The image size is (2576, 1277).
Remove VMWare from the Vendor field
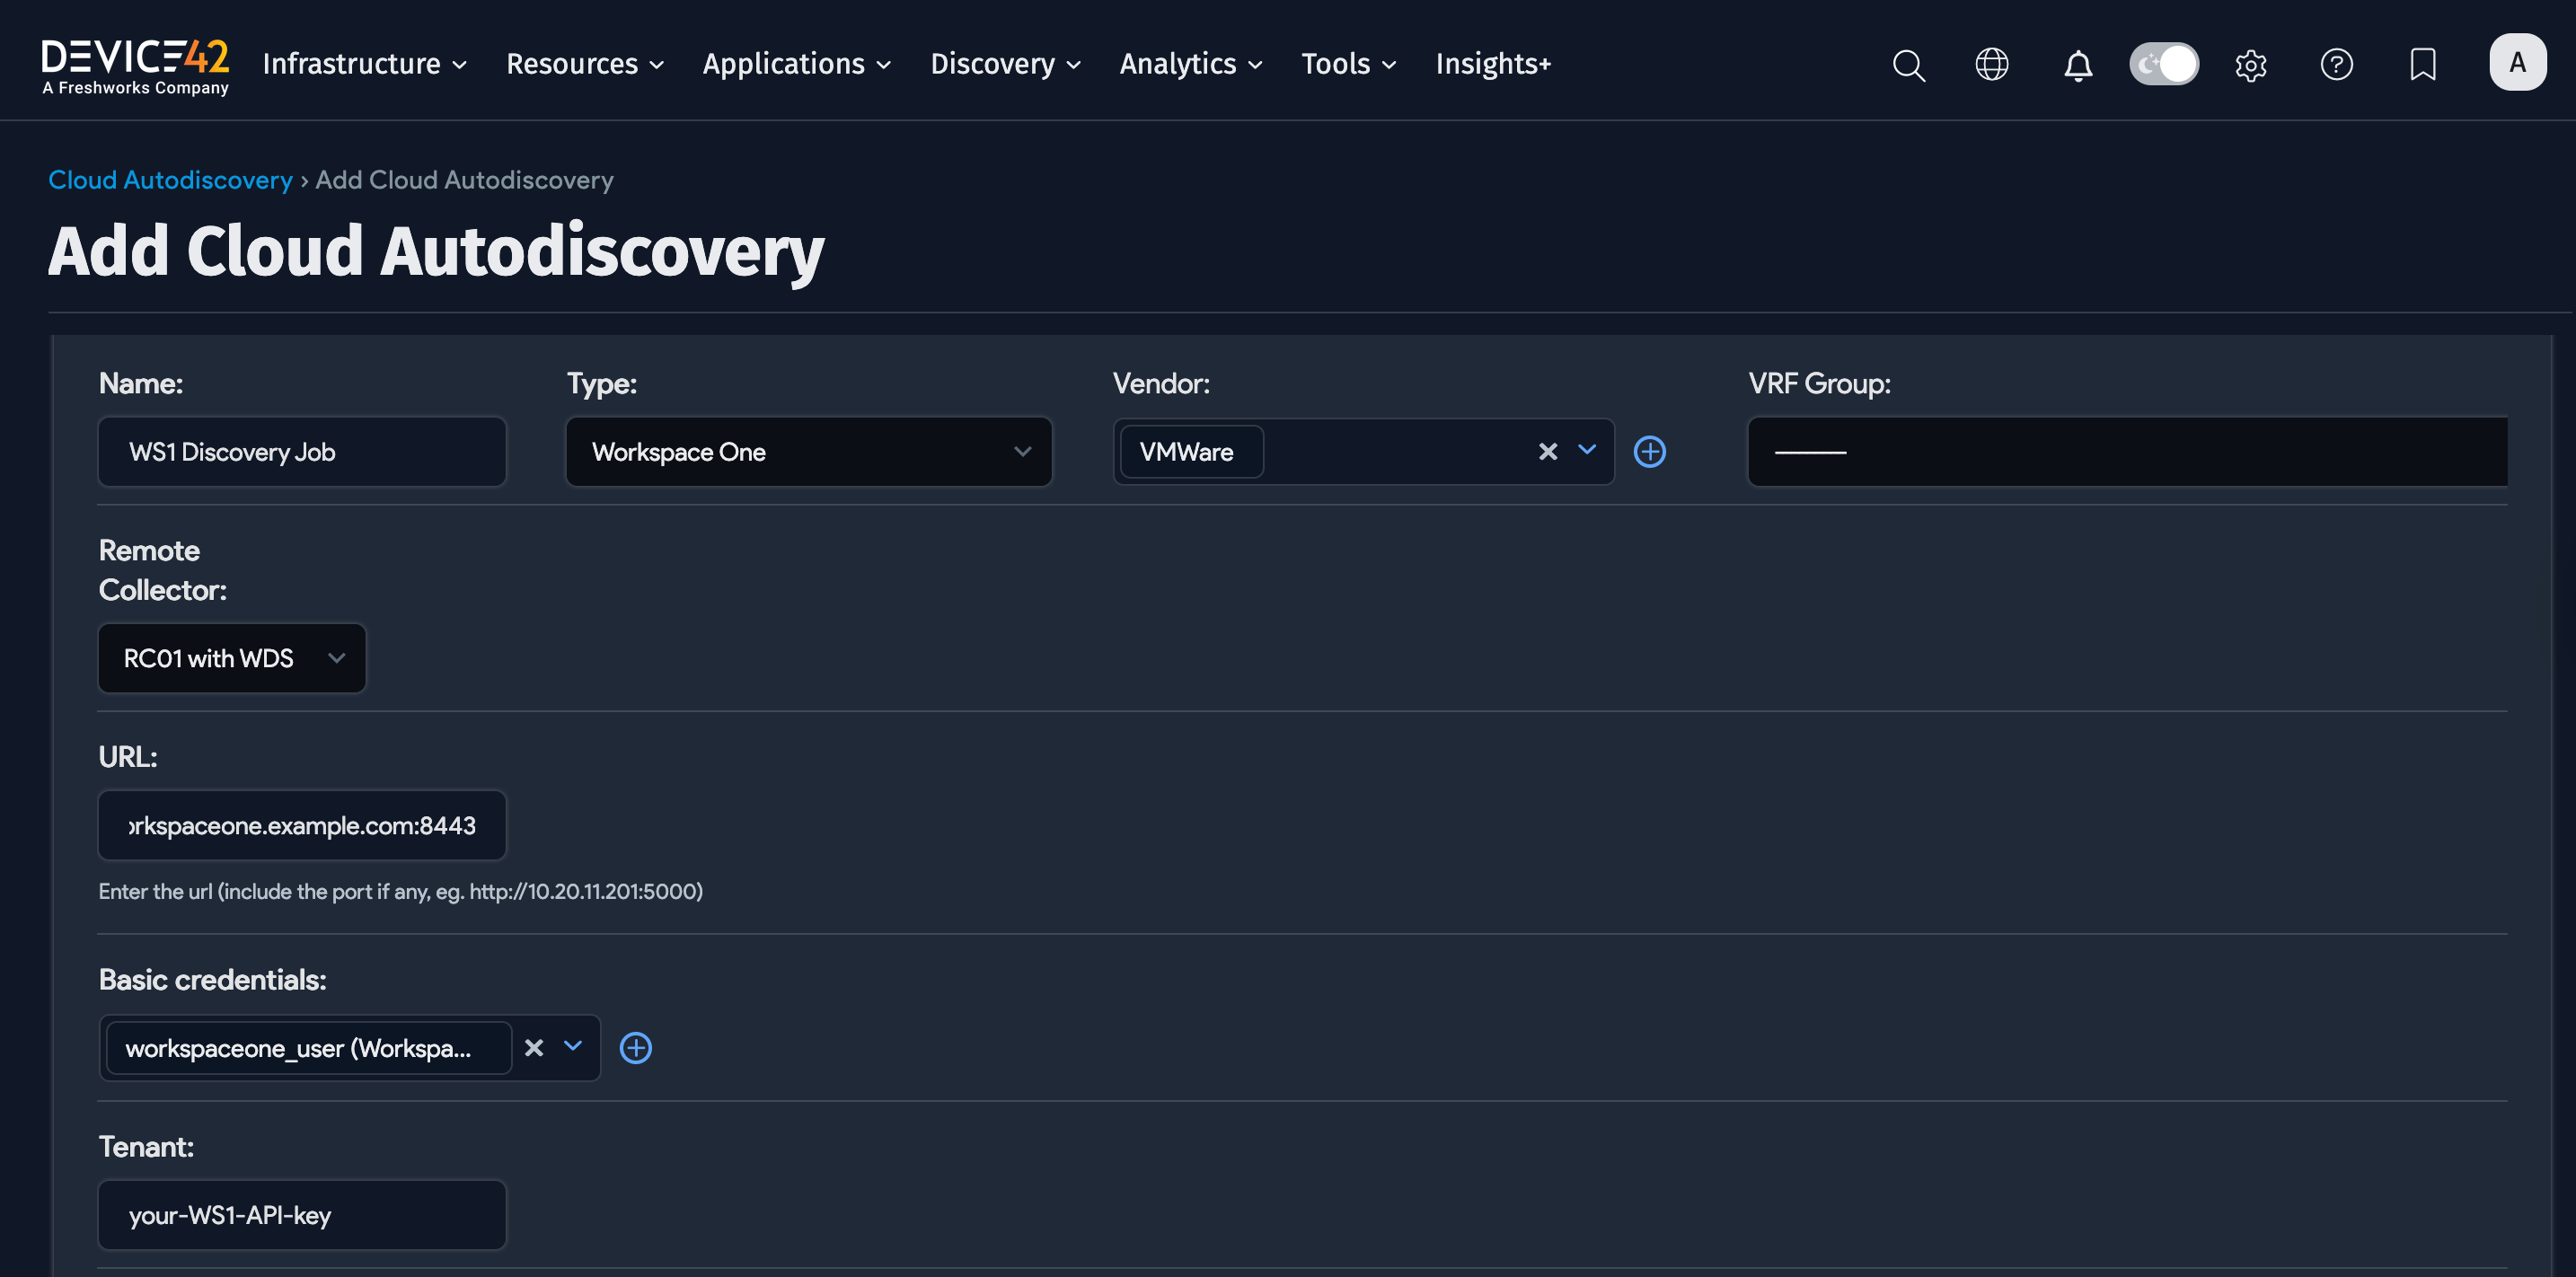[1547, 451]
